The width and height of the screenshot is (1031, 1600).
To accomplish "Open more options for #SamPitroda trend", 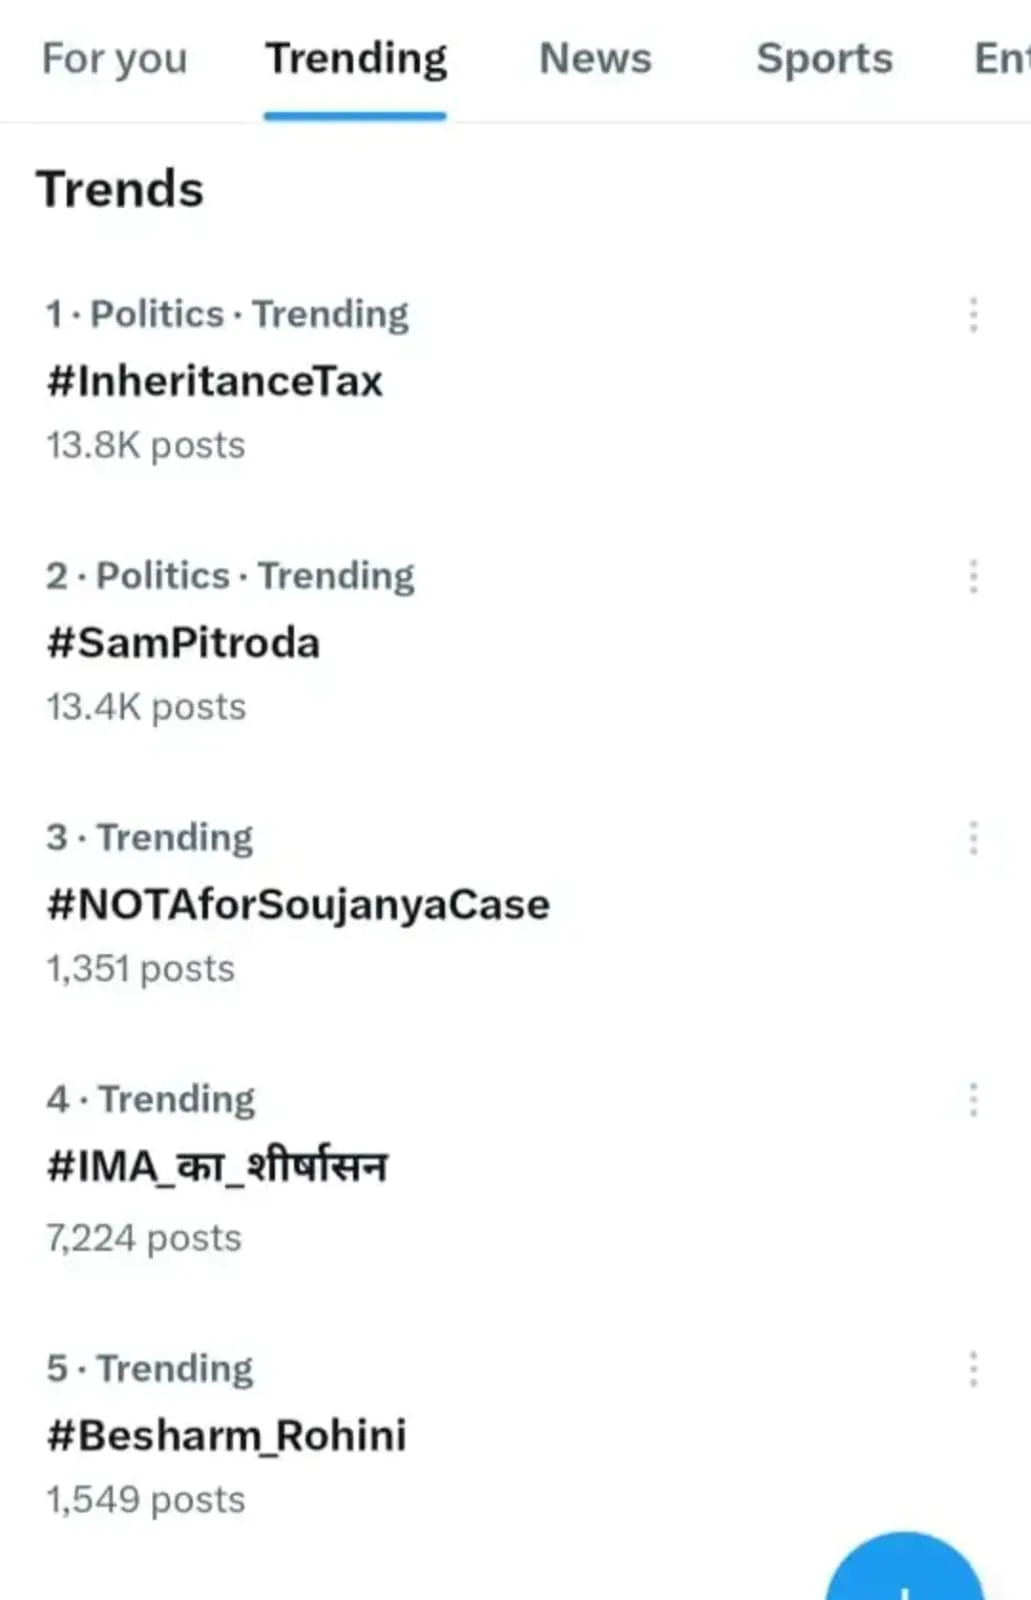I will 973,577.
